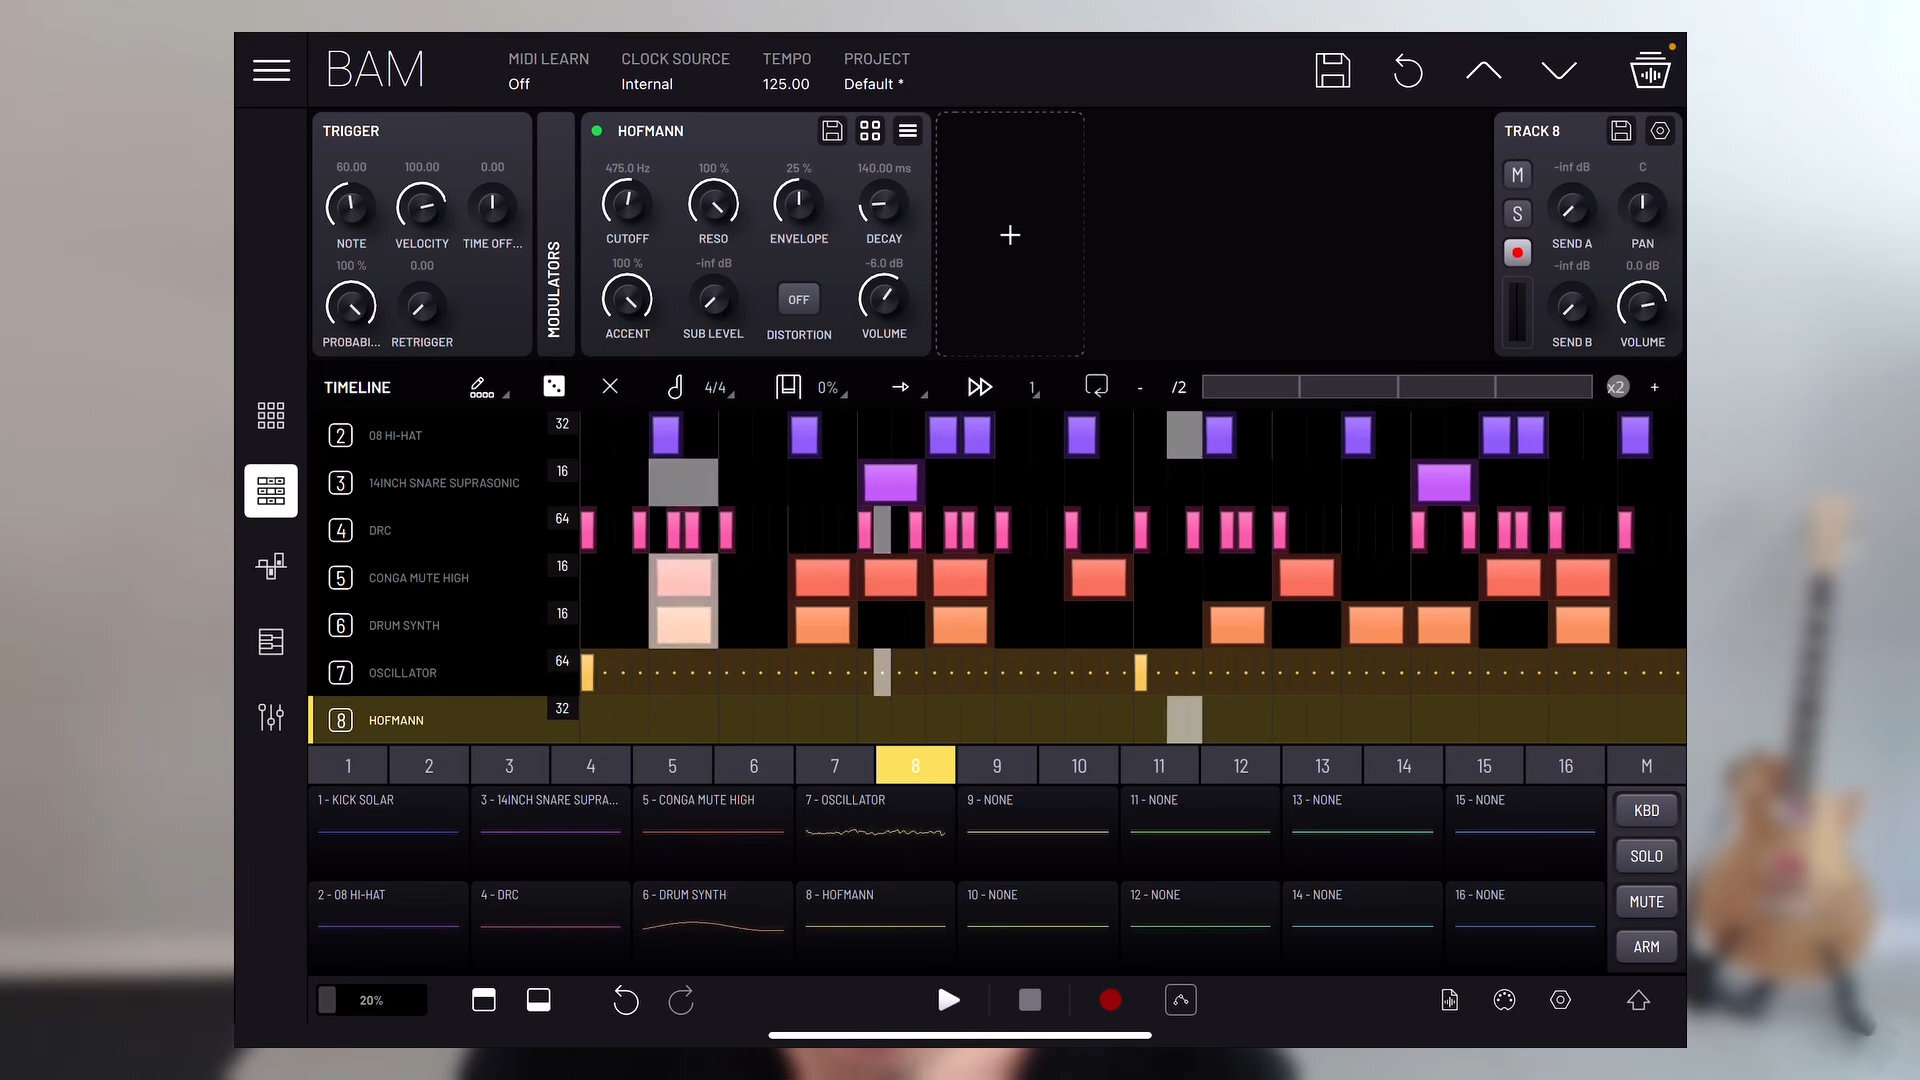Click the KBD button near the pads
This screenshot has width=1920, height=1080.
tap(1645, 810)
